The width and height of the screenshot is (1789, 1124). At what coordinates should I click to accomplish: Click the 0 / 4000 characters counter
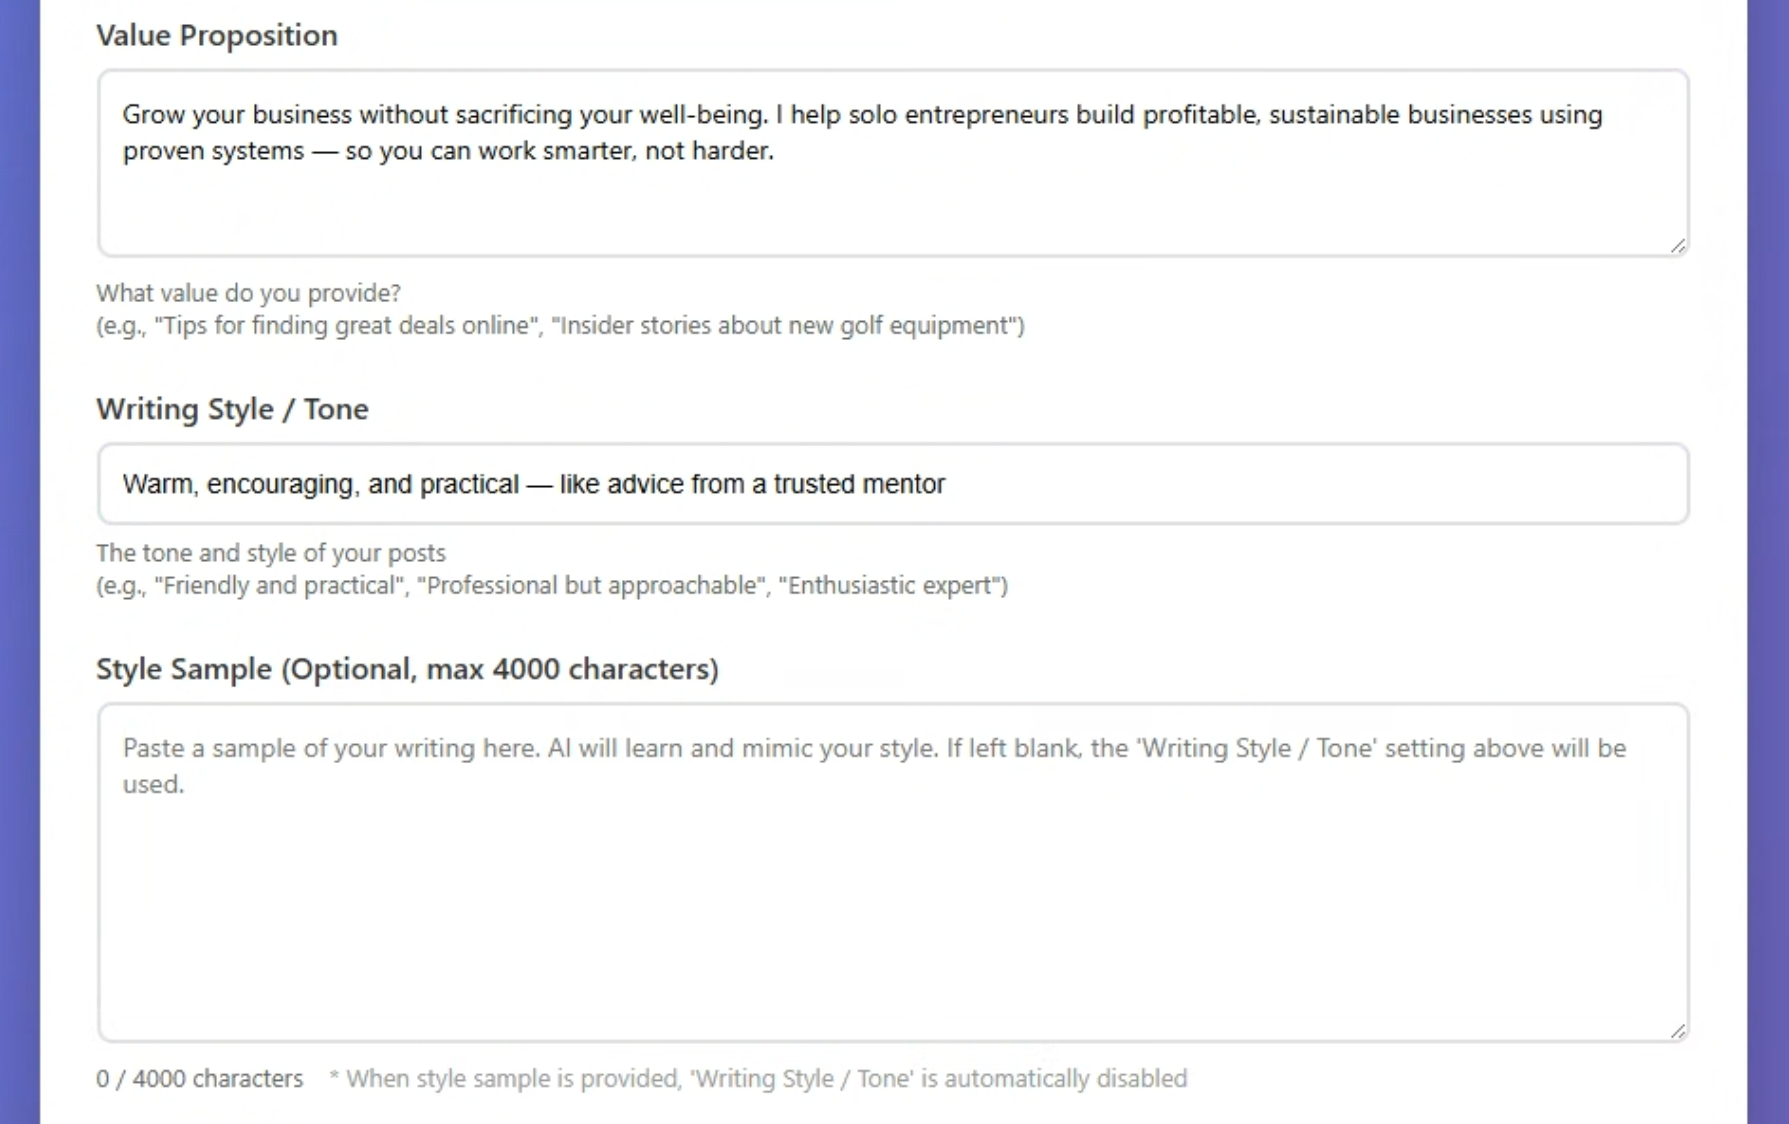tap(199, 1078)
